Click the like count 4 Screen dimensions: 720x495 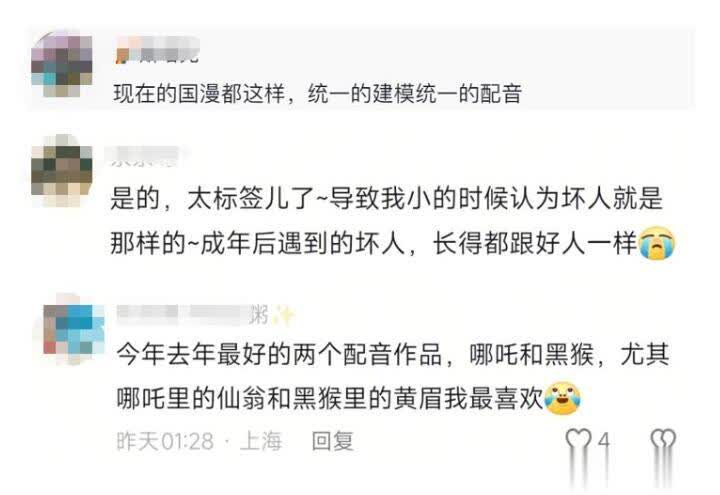(x=604, y=441)
